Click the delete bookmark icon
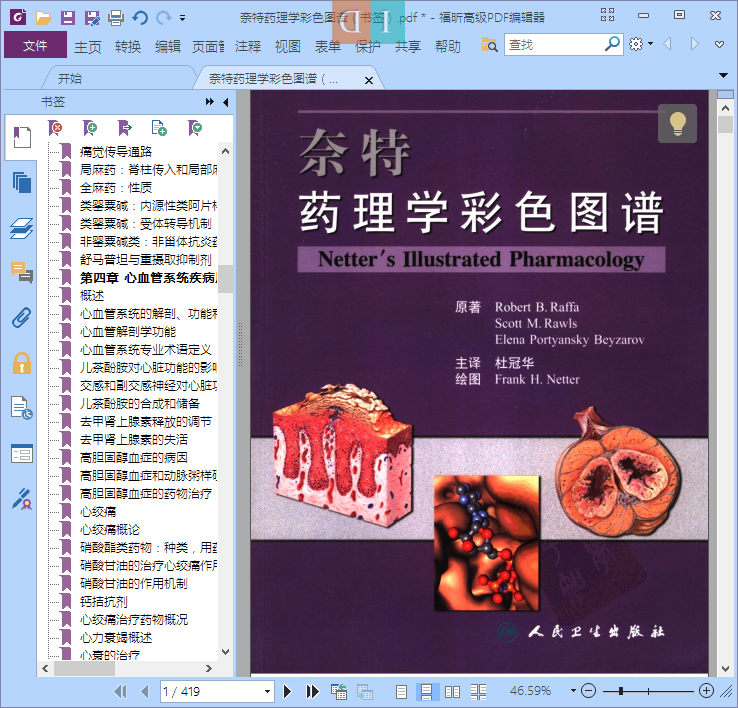 (x=55, y=128)
